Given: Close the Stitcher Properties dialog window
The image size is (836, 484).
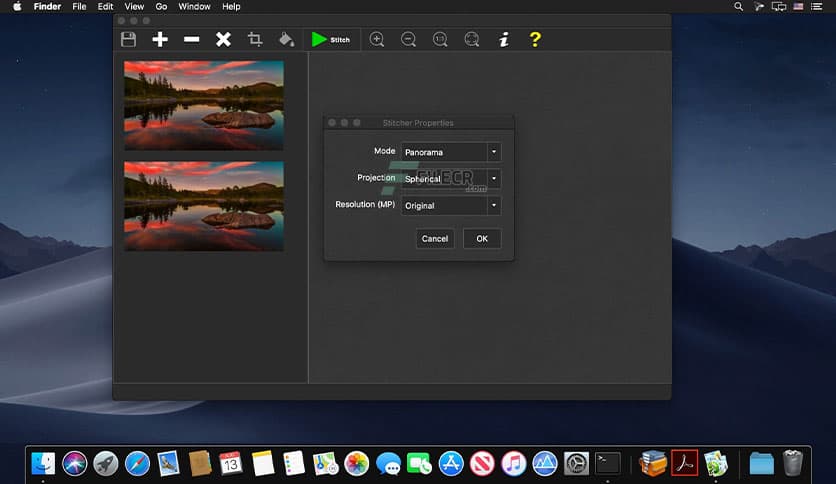Looking at the screenshot, I should pos(332,123).
